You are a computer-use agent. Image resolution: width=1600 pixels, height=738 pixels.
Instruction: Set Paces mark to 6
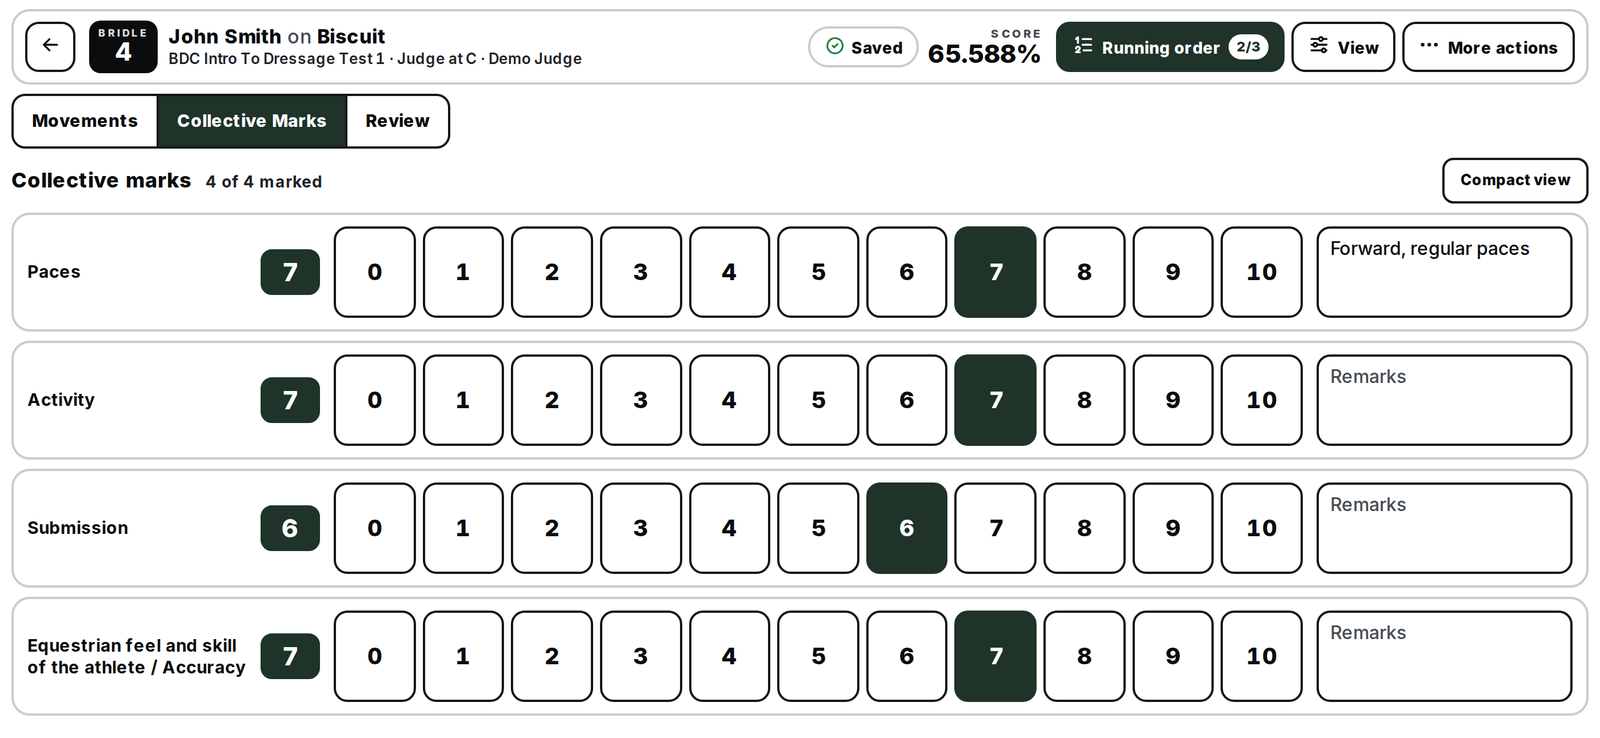pos(906,272)
